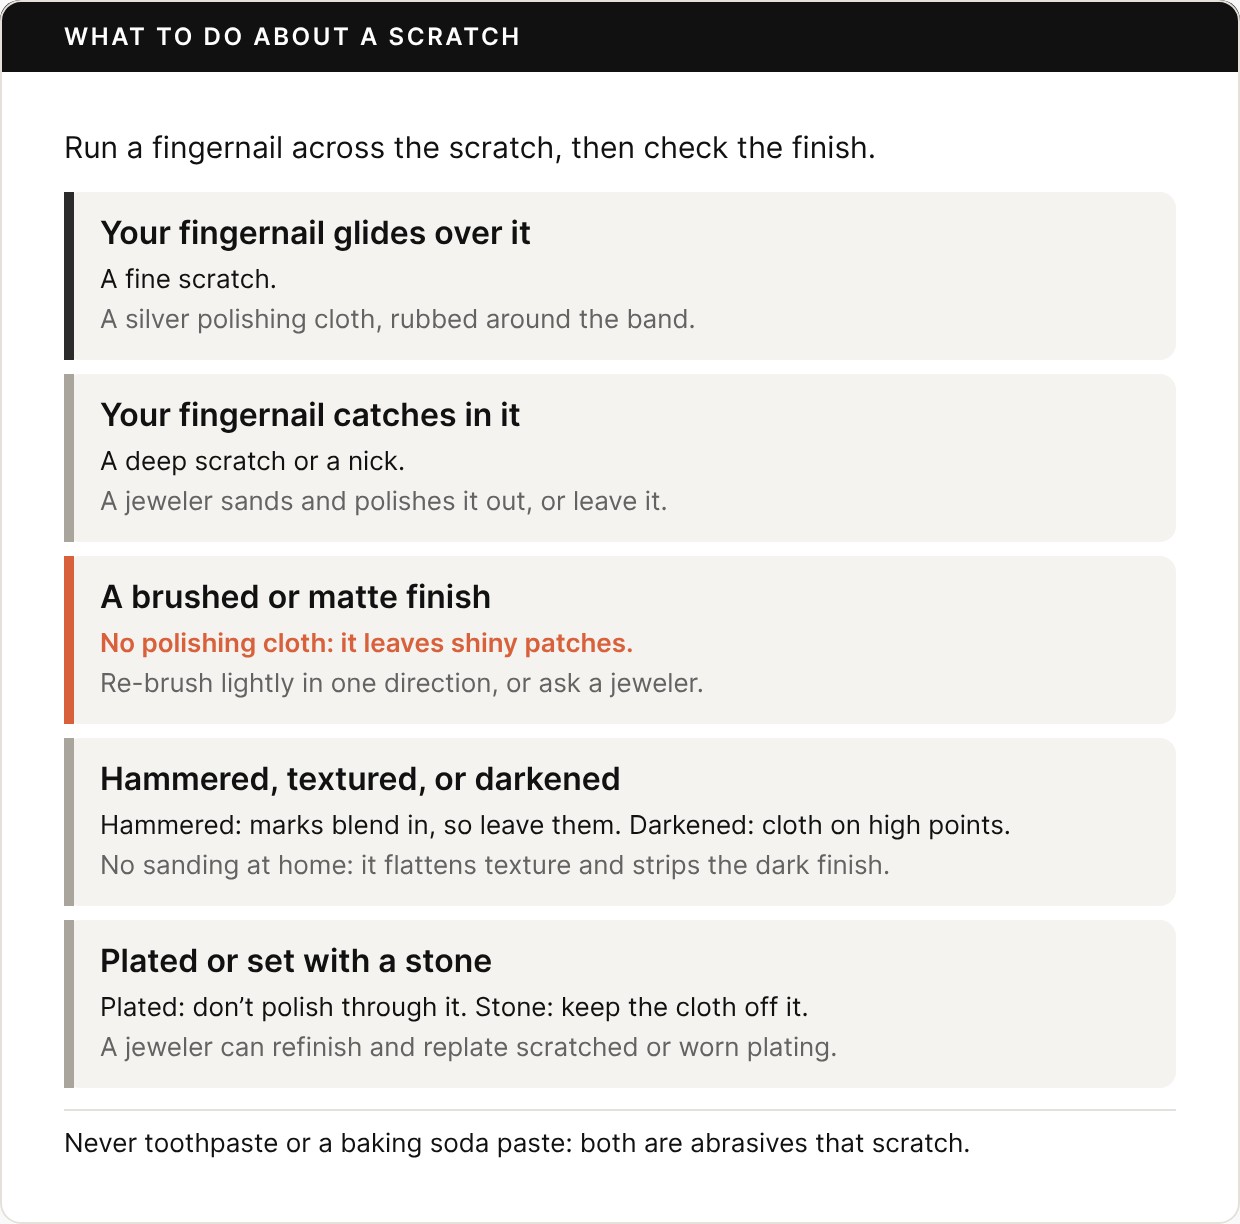Click the 'Re-brush lightly in one direction' line
1240x1224 pixels.
[402, 683]
